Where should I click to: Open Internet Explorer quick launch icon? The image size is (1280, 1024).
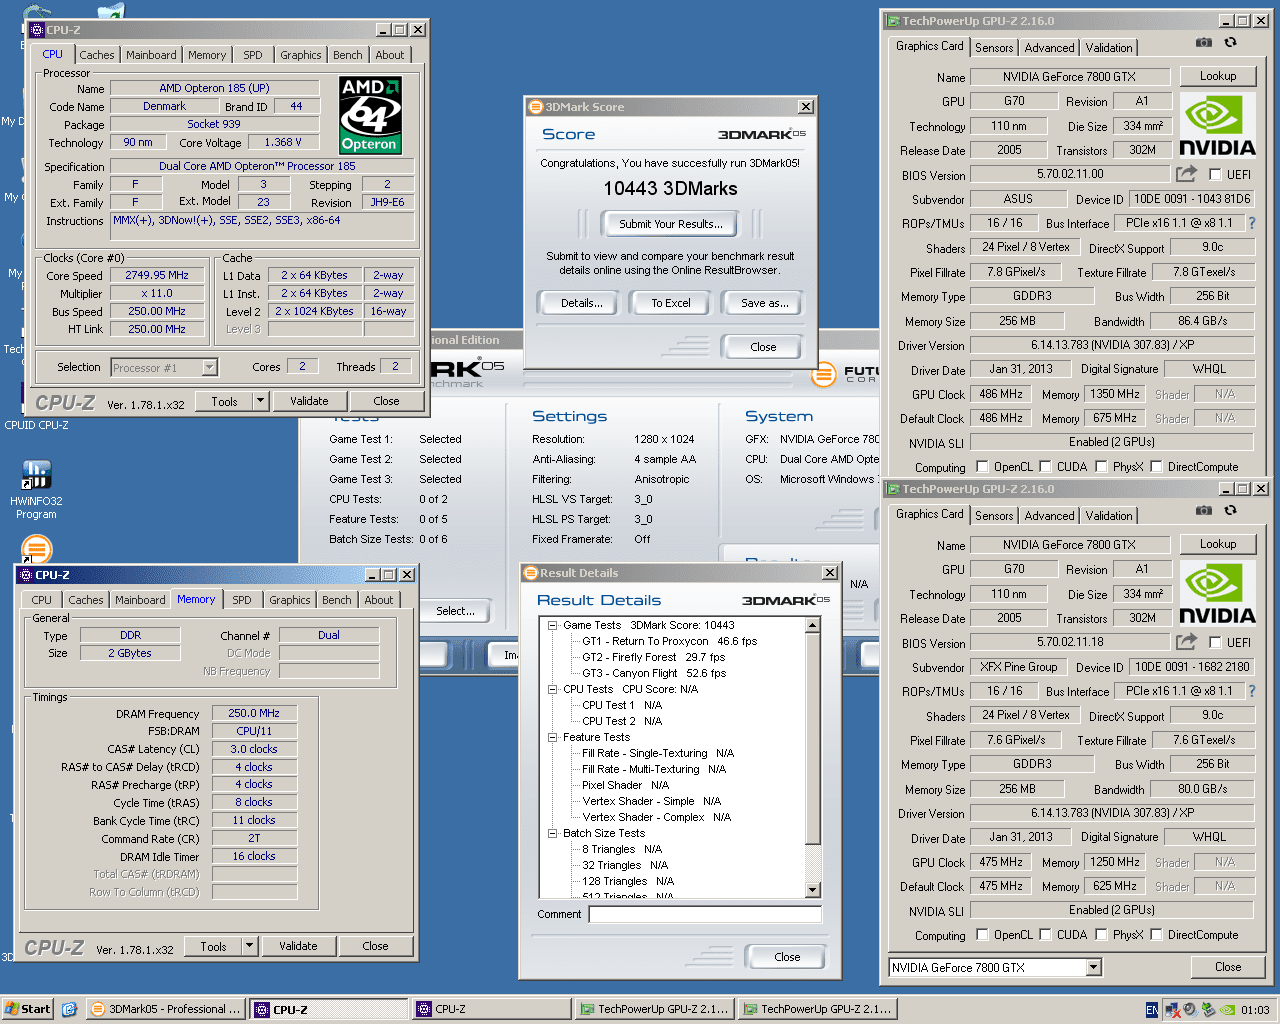69,1009
